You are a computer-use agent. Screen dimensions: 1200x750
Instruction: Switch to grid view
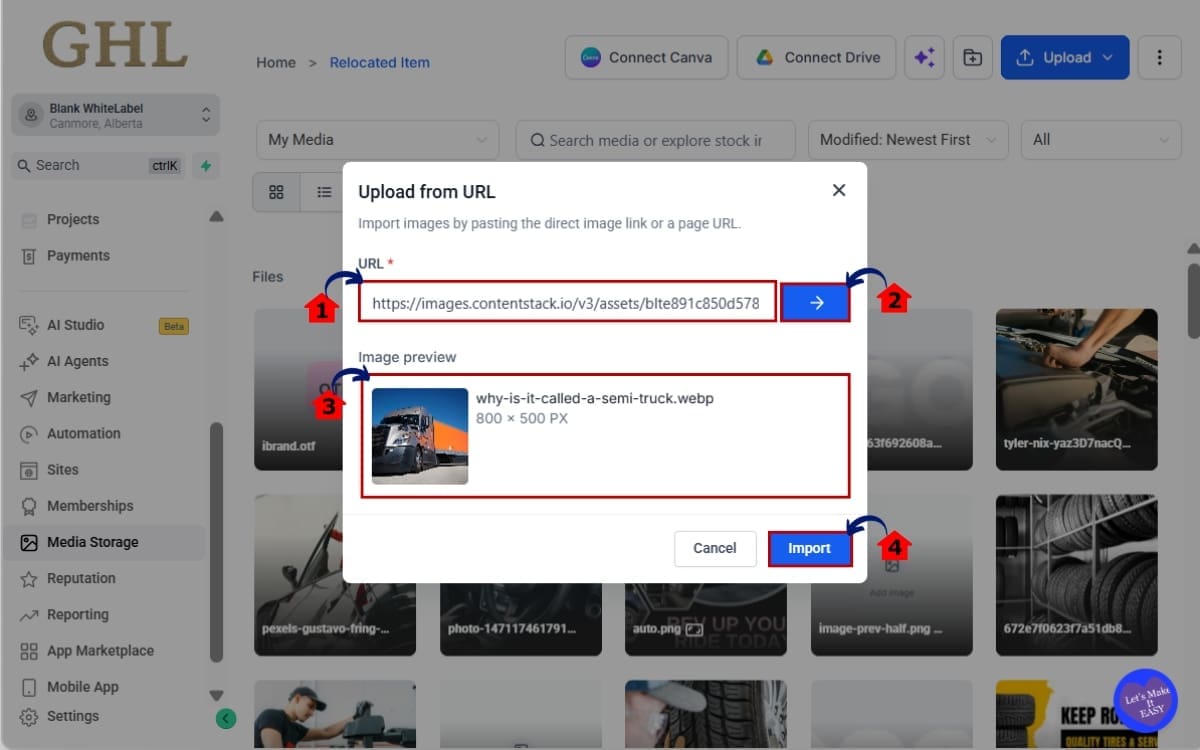tap(277, 192)
